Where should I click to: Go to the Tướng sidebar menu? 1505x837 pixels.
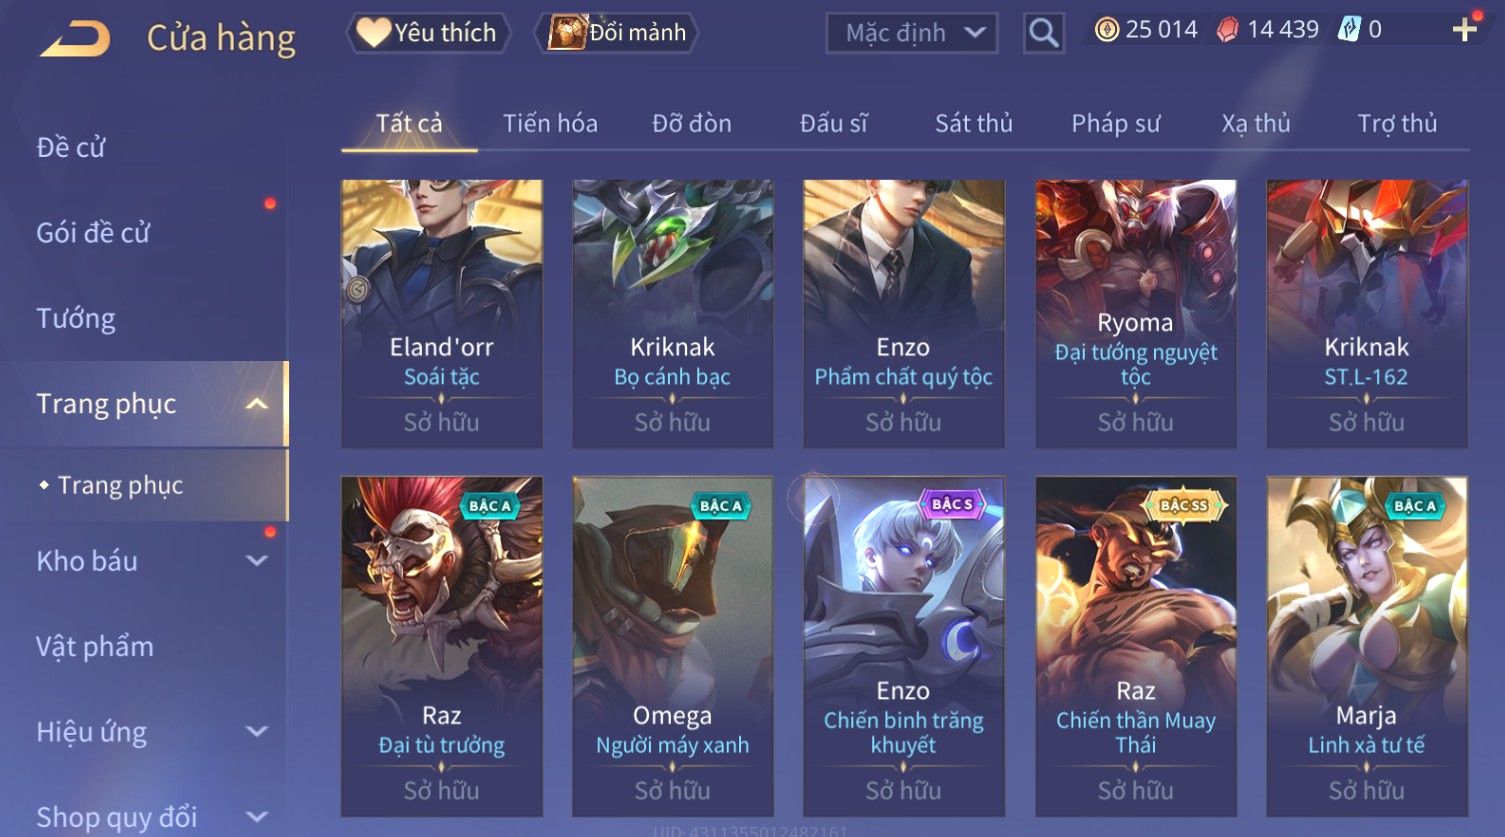click(x=76, y=319)
